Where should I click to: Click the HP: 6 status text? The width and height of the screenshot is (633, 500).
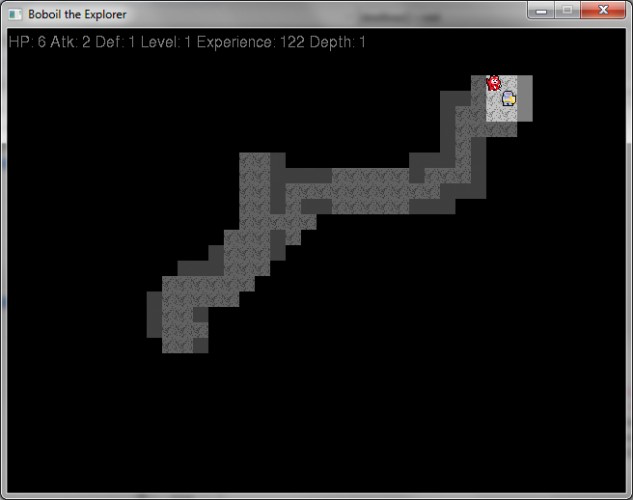point(27,42)
